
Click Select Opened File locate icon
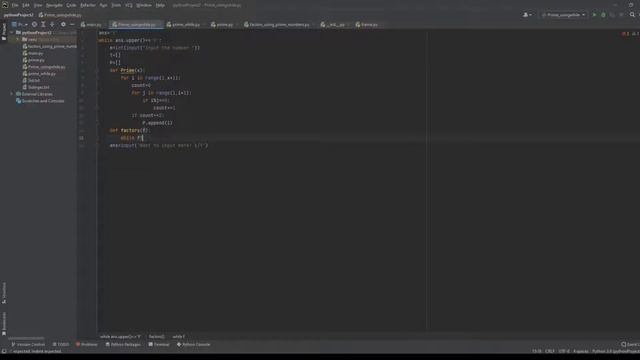coord(34,24)
